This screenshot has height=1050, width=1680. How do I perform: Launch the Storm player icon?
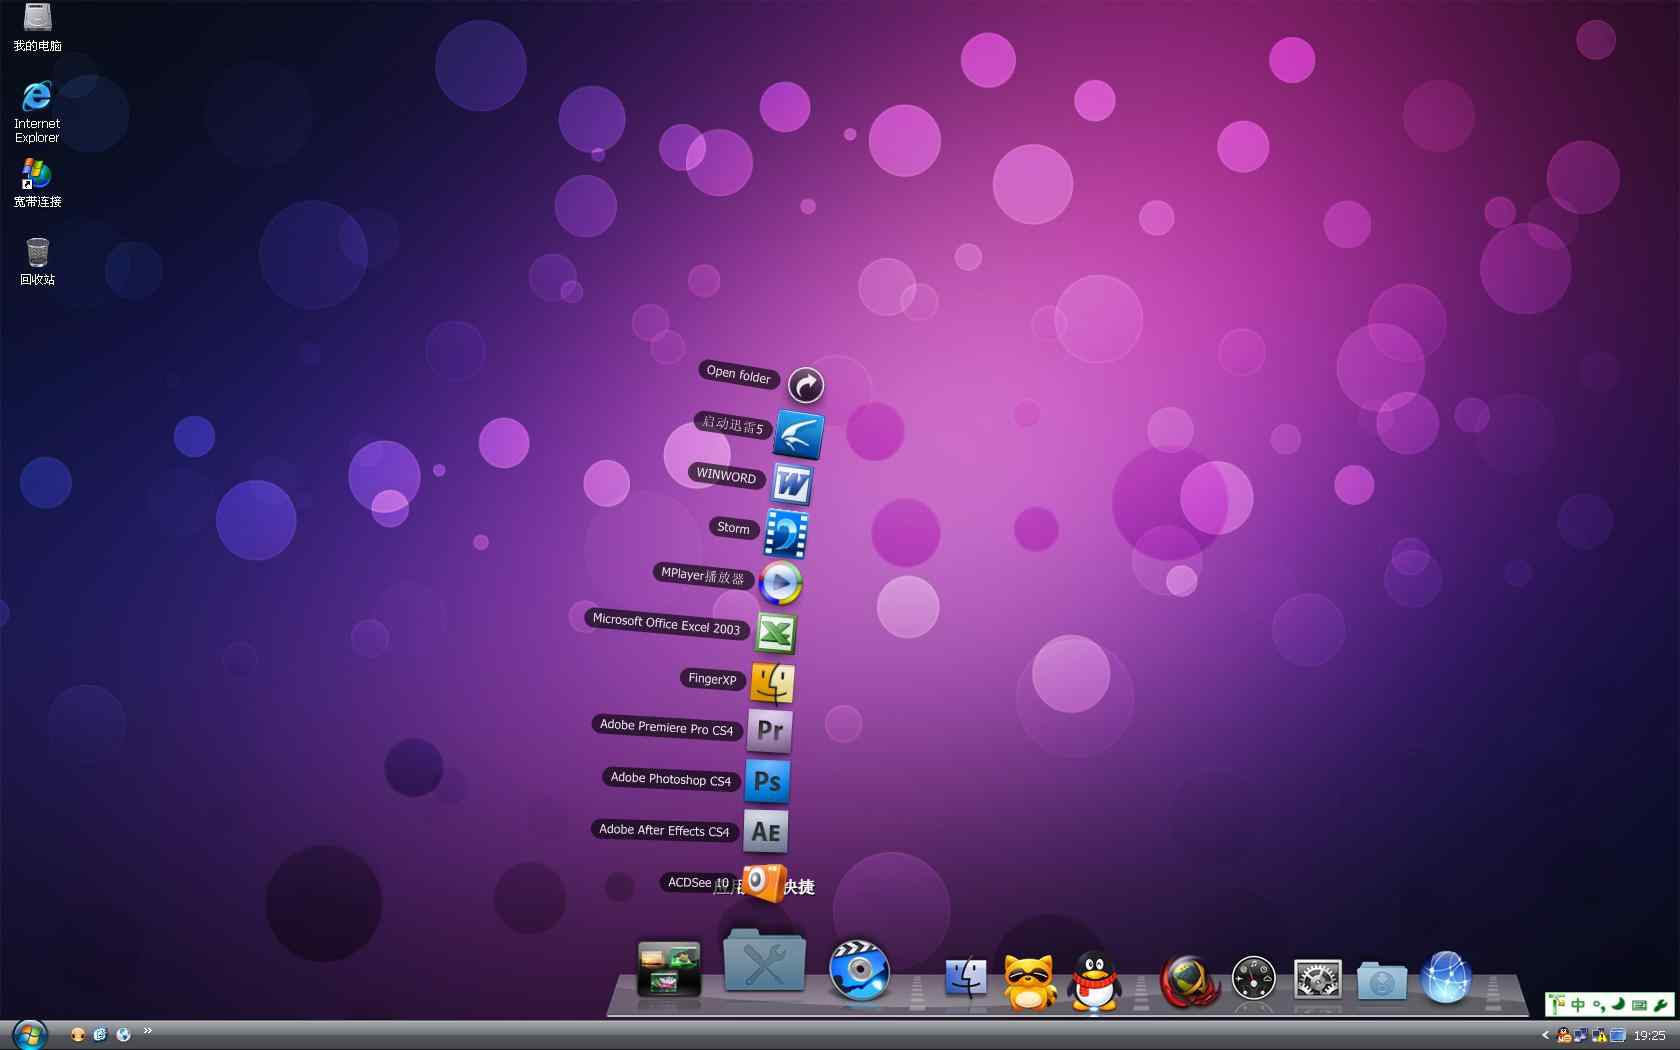786,533
